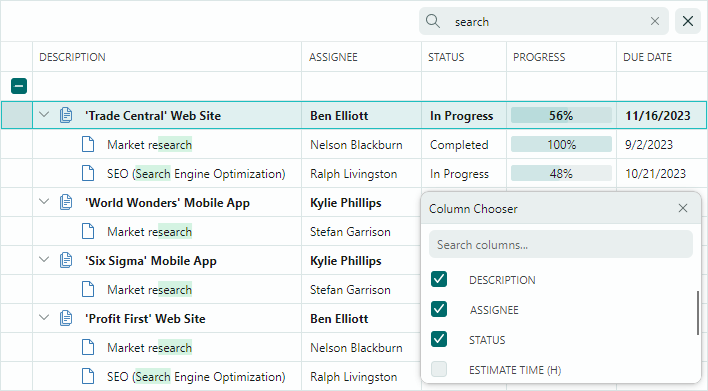The image size is (708, 391).
Task: Select the 'Profit First' Web Site text
Action: 145,319
